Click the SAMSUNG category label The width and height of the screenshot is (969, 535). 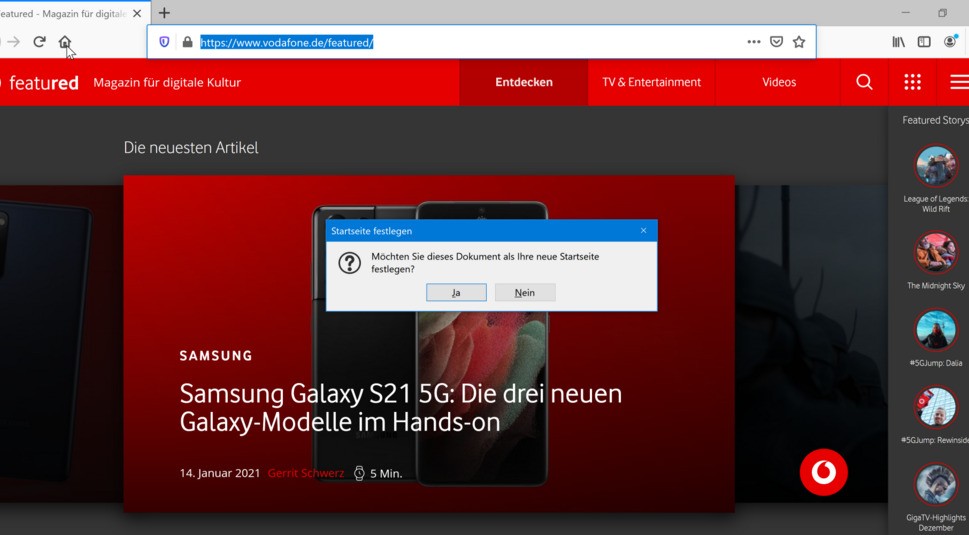click(x=216, y=356)
